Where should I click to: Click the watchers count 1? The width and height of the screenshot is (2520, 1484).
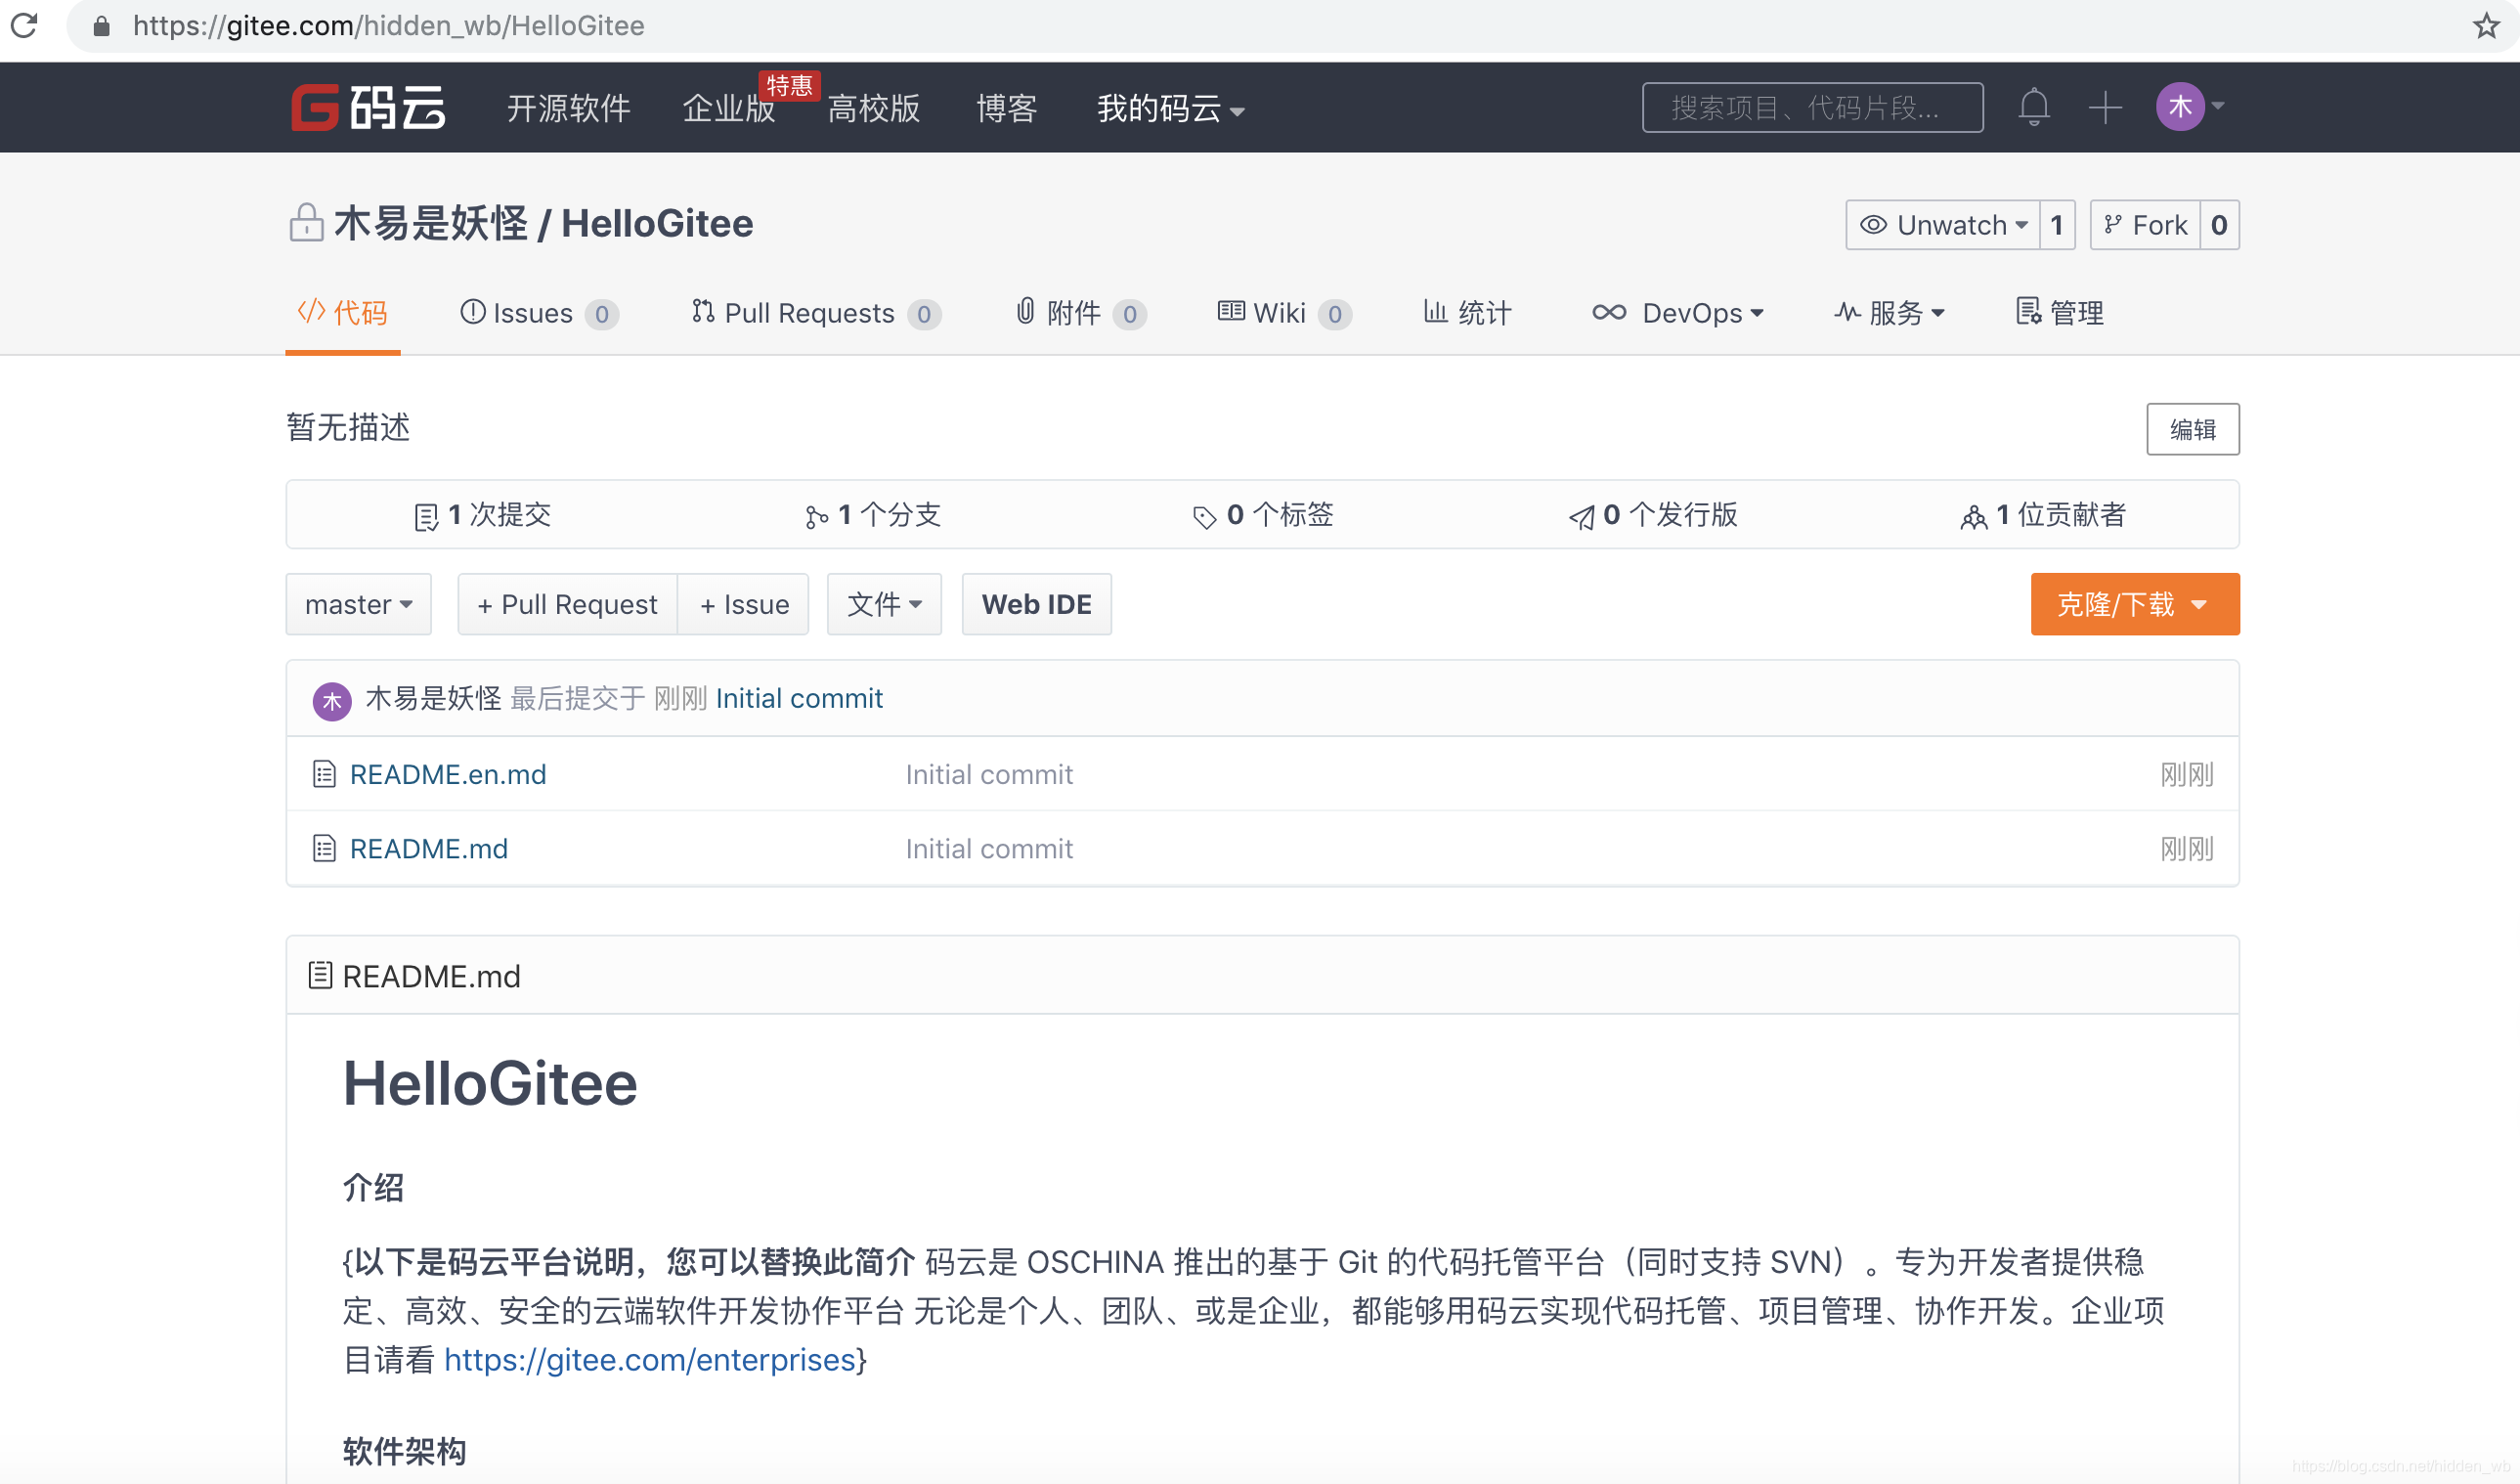(2057, 225)
